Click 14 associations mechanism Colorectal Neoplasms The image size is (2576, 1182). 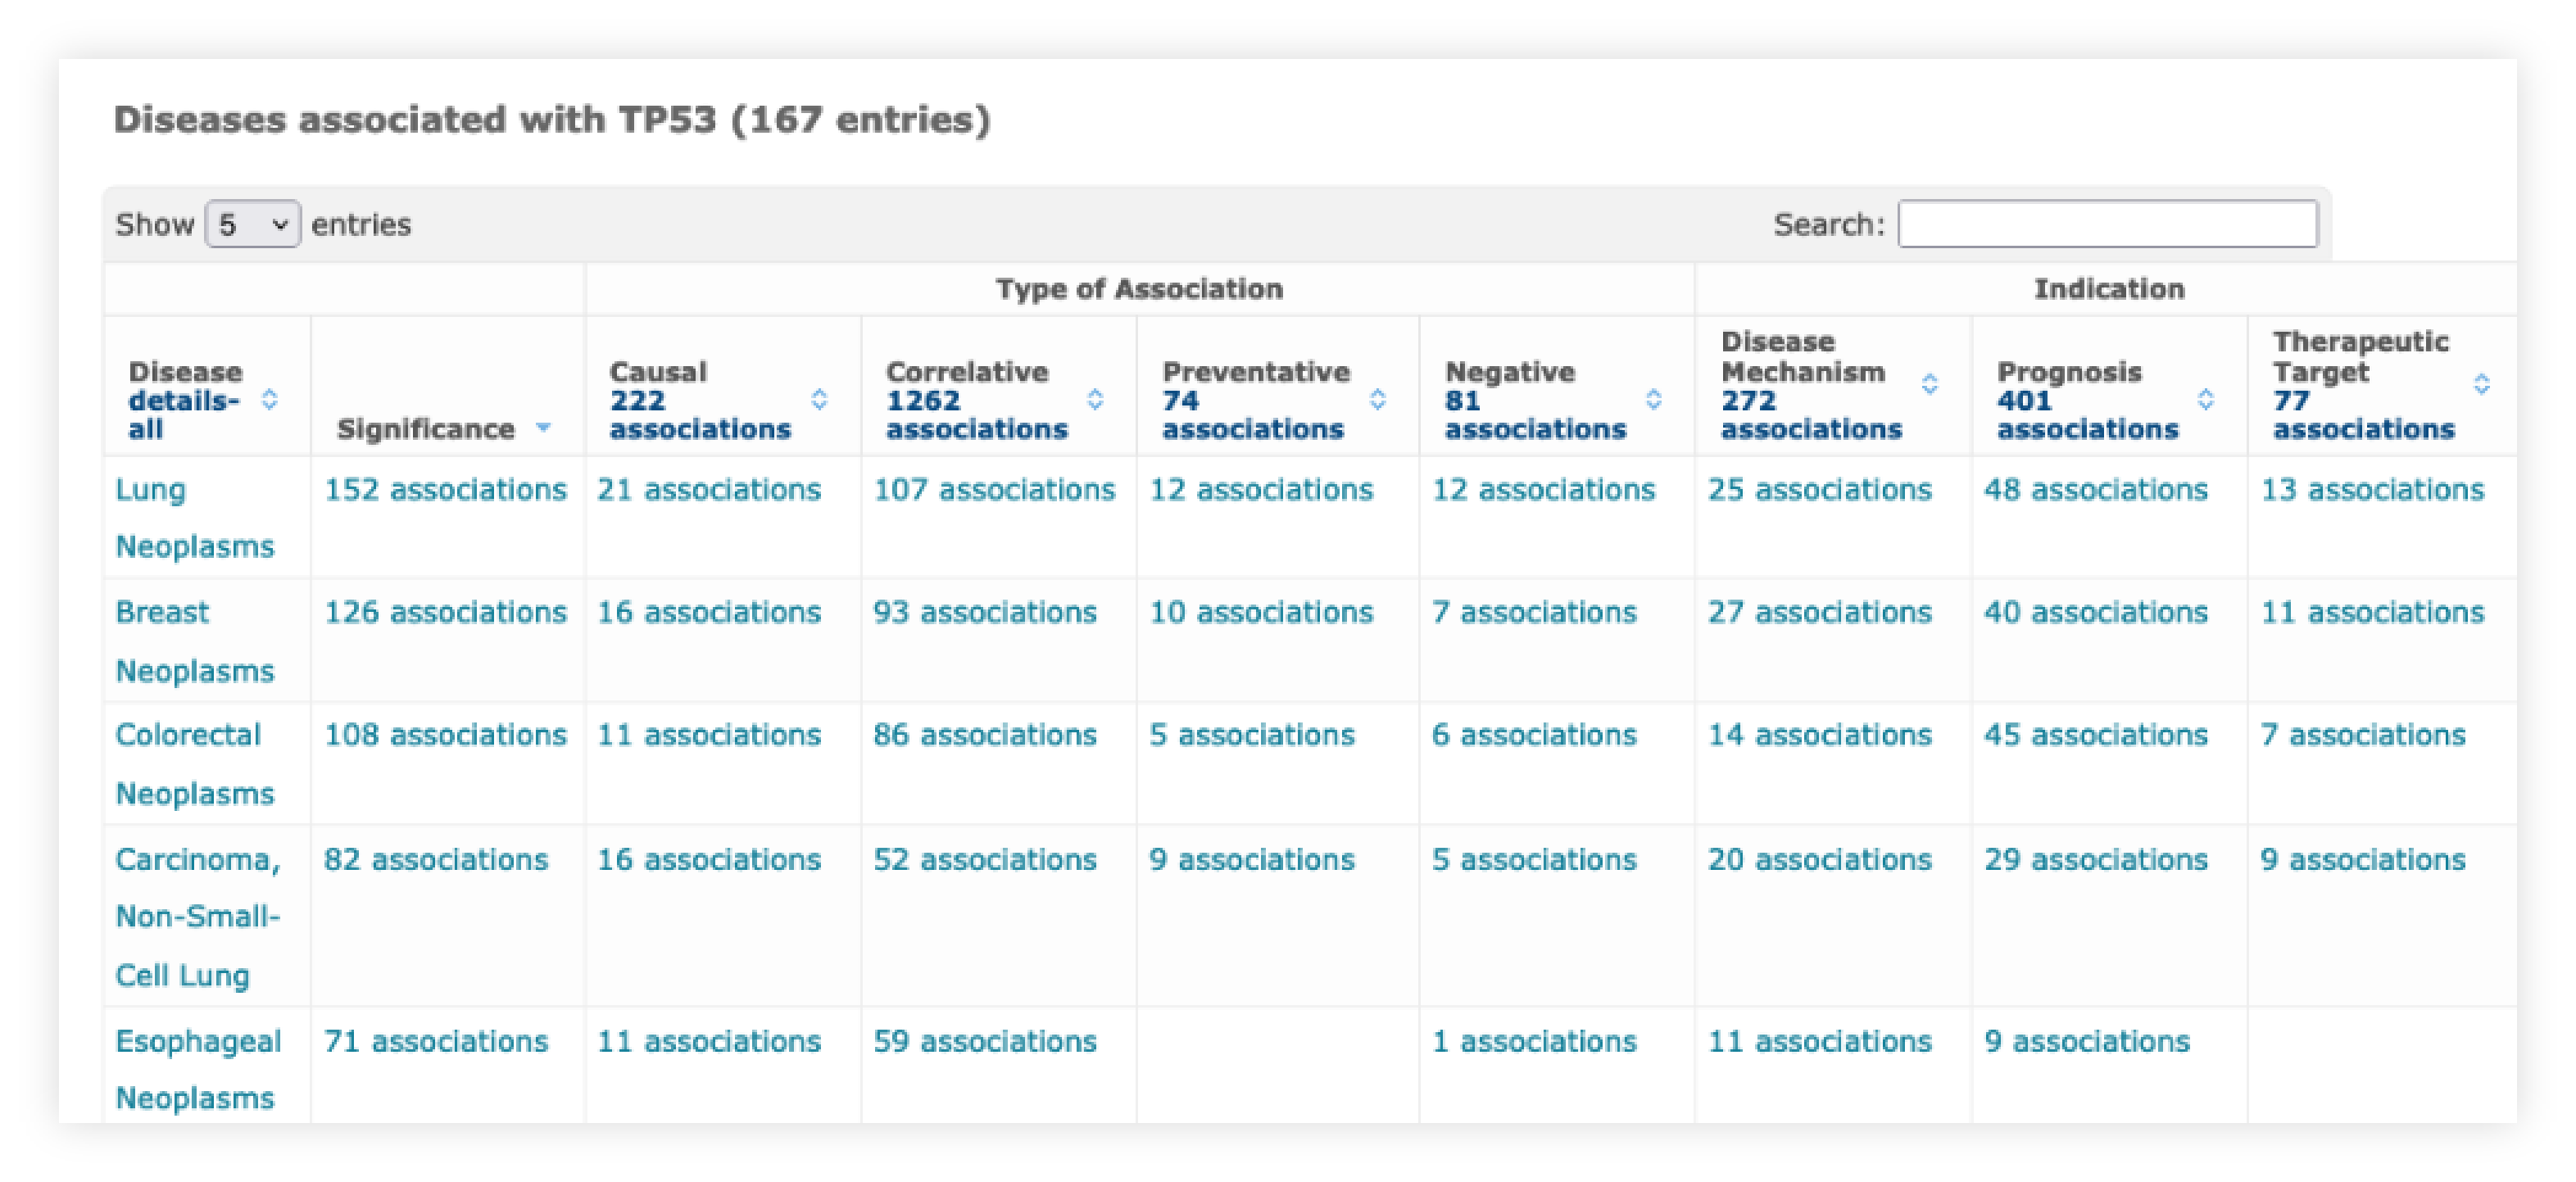[1820, 735]
